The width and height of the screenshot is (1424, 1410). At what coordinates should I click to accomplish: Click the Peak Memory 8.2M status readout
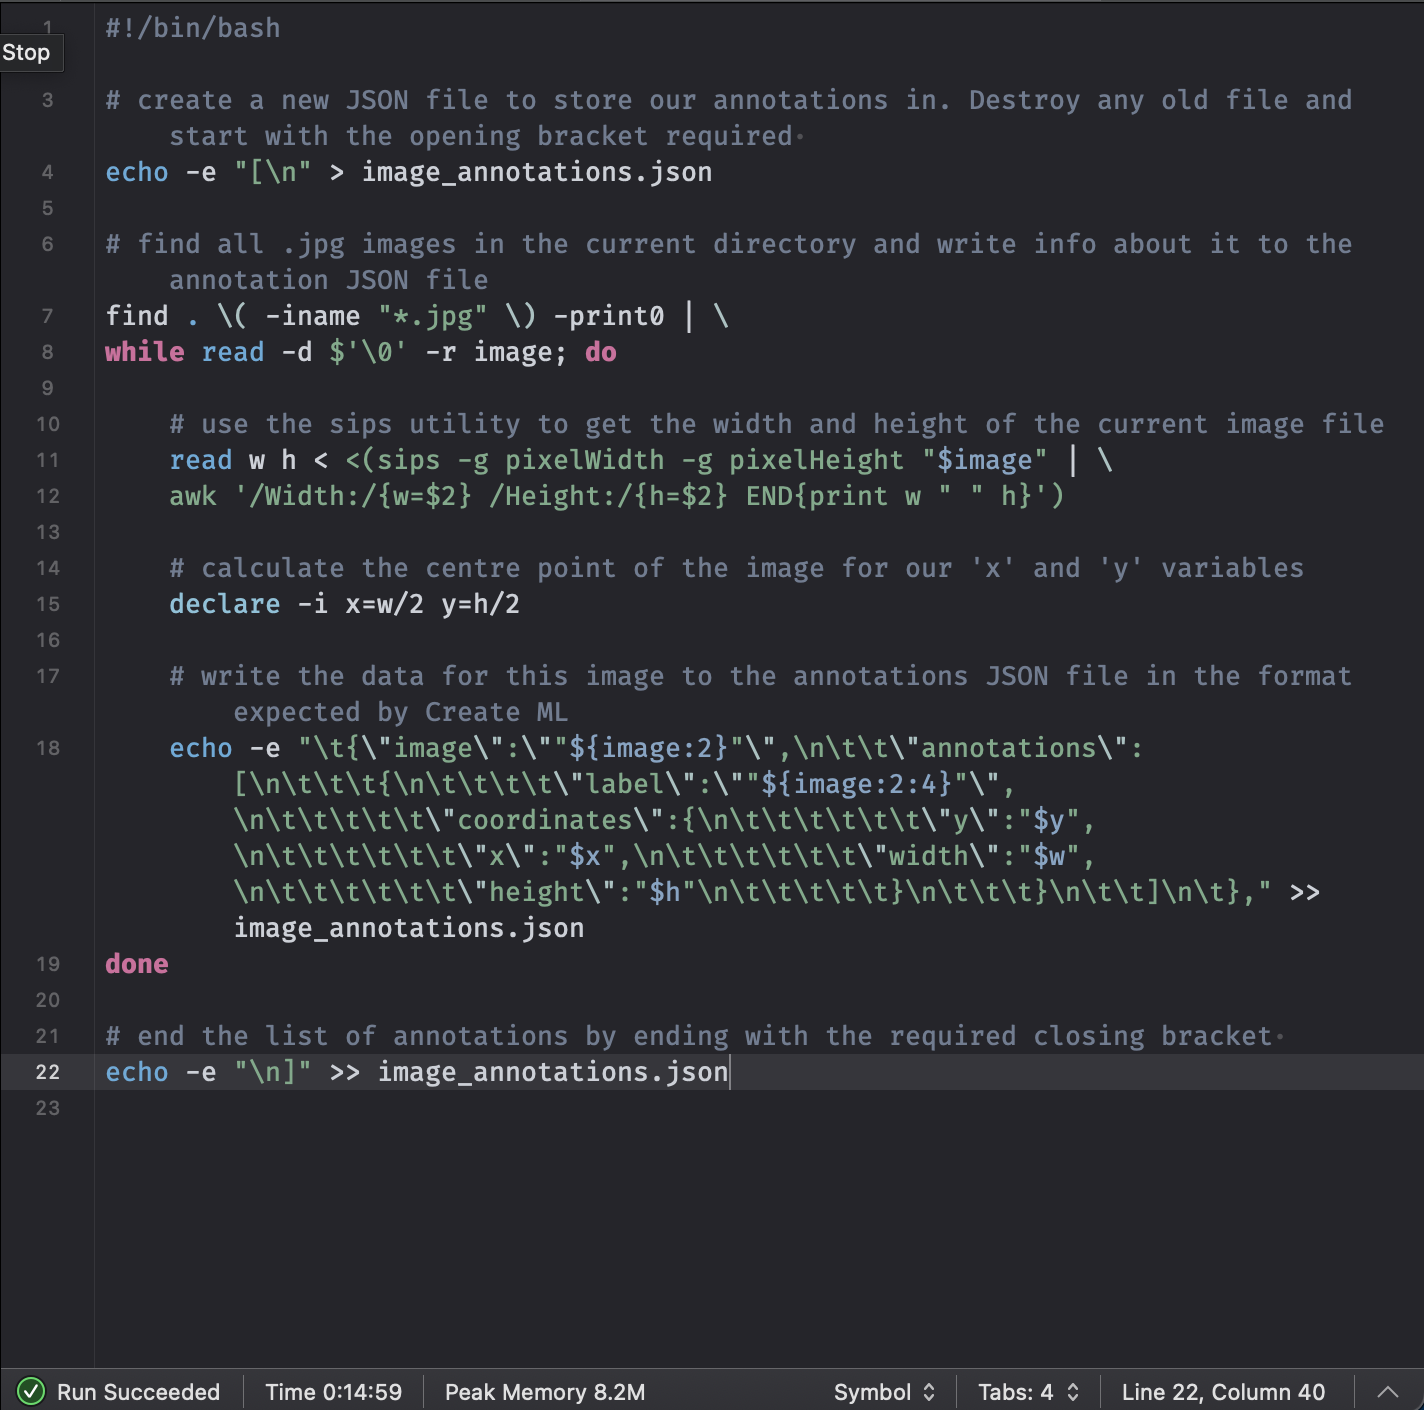click(x=544, y=1391)
